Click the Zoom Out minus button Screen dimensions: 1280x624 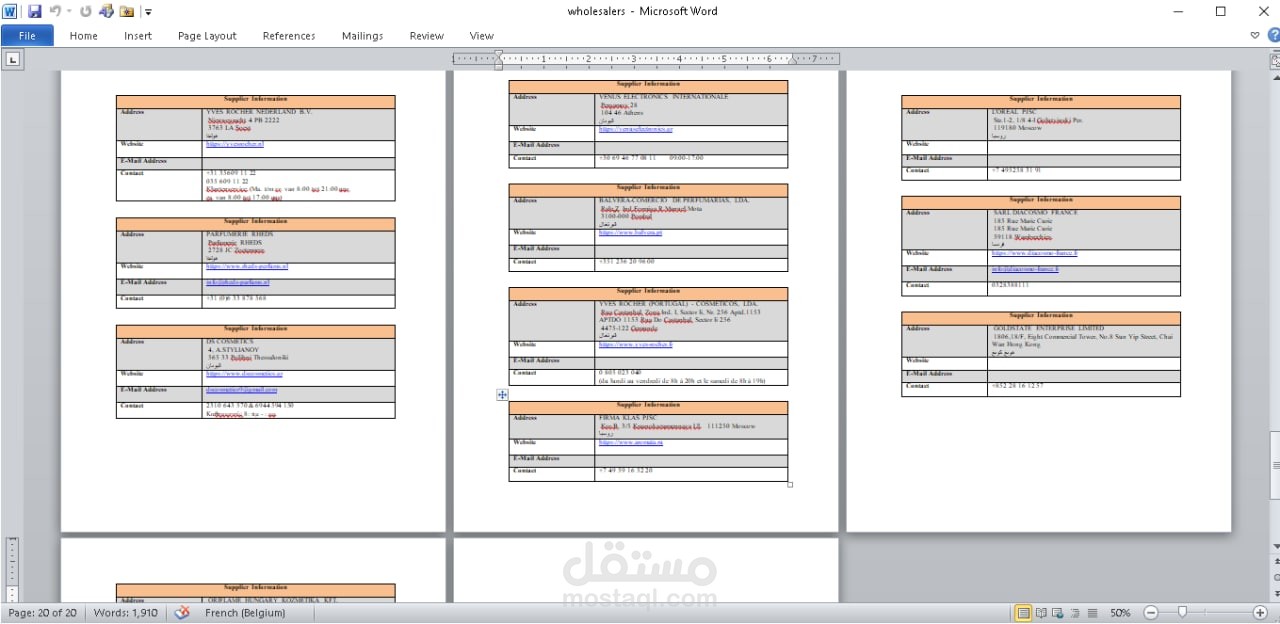[x=1151, y=613]
